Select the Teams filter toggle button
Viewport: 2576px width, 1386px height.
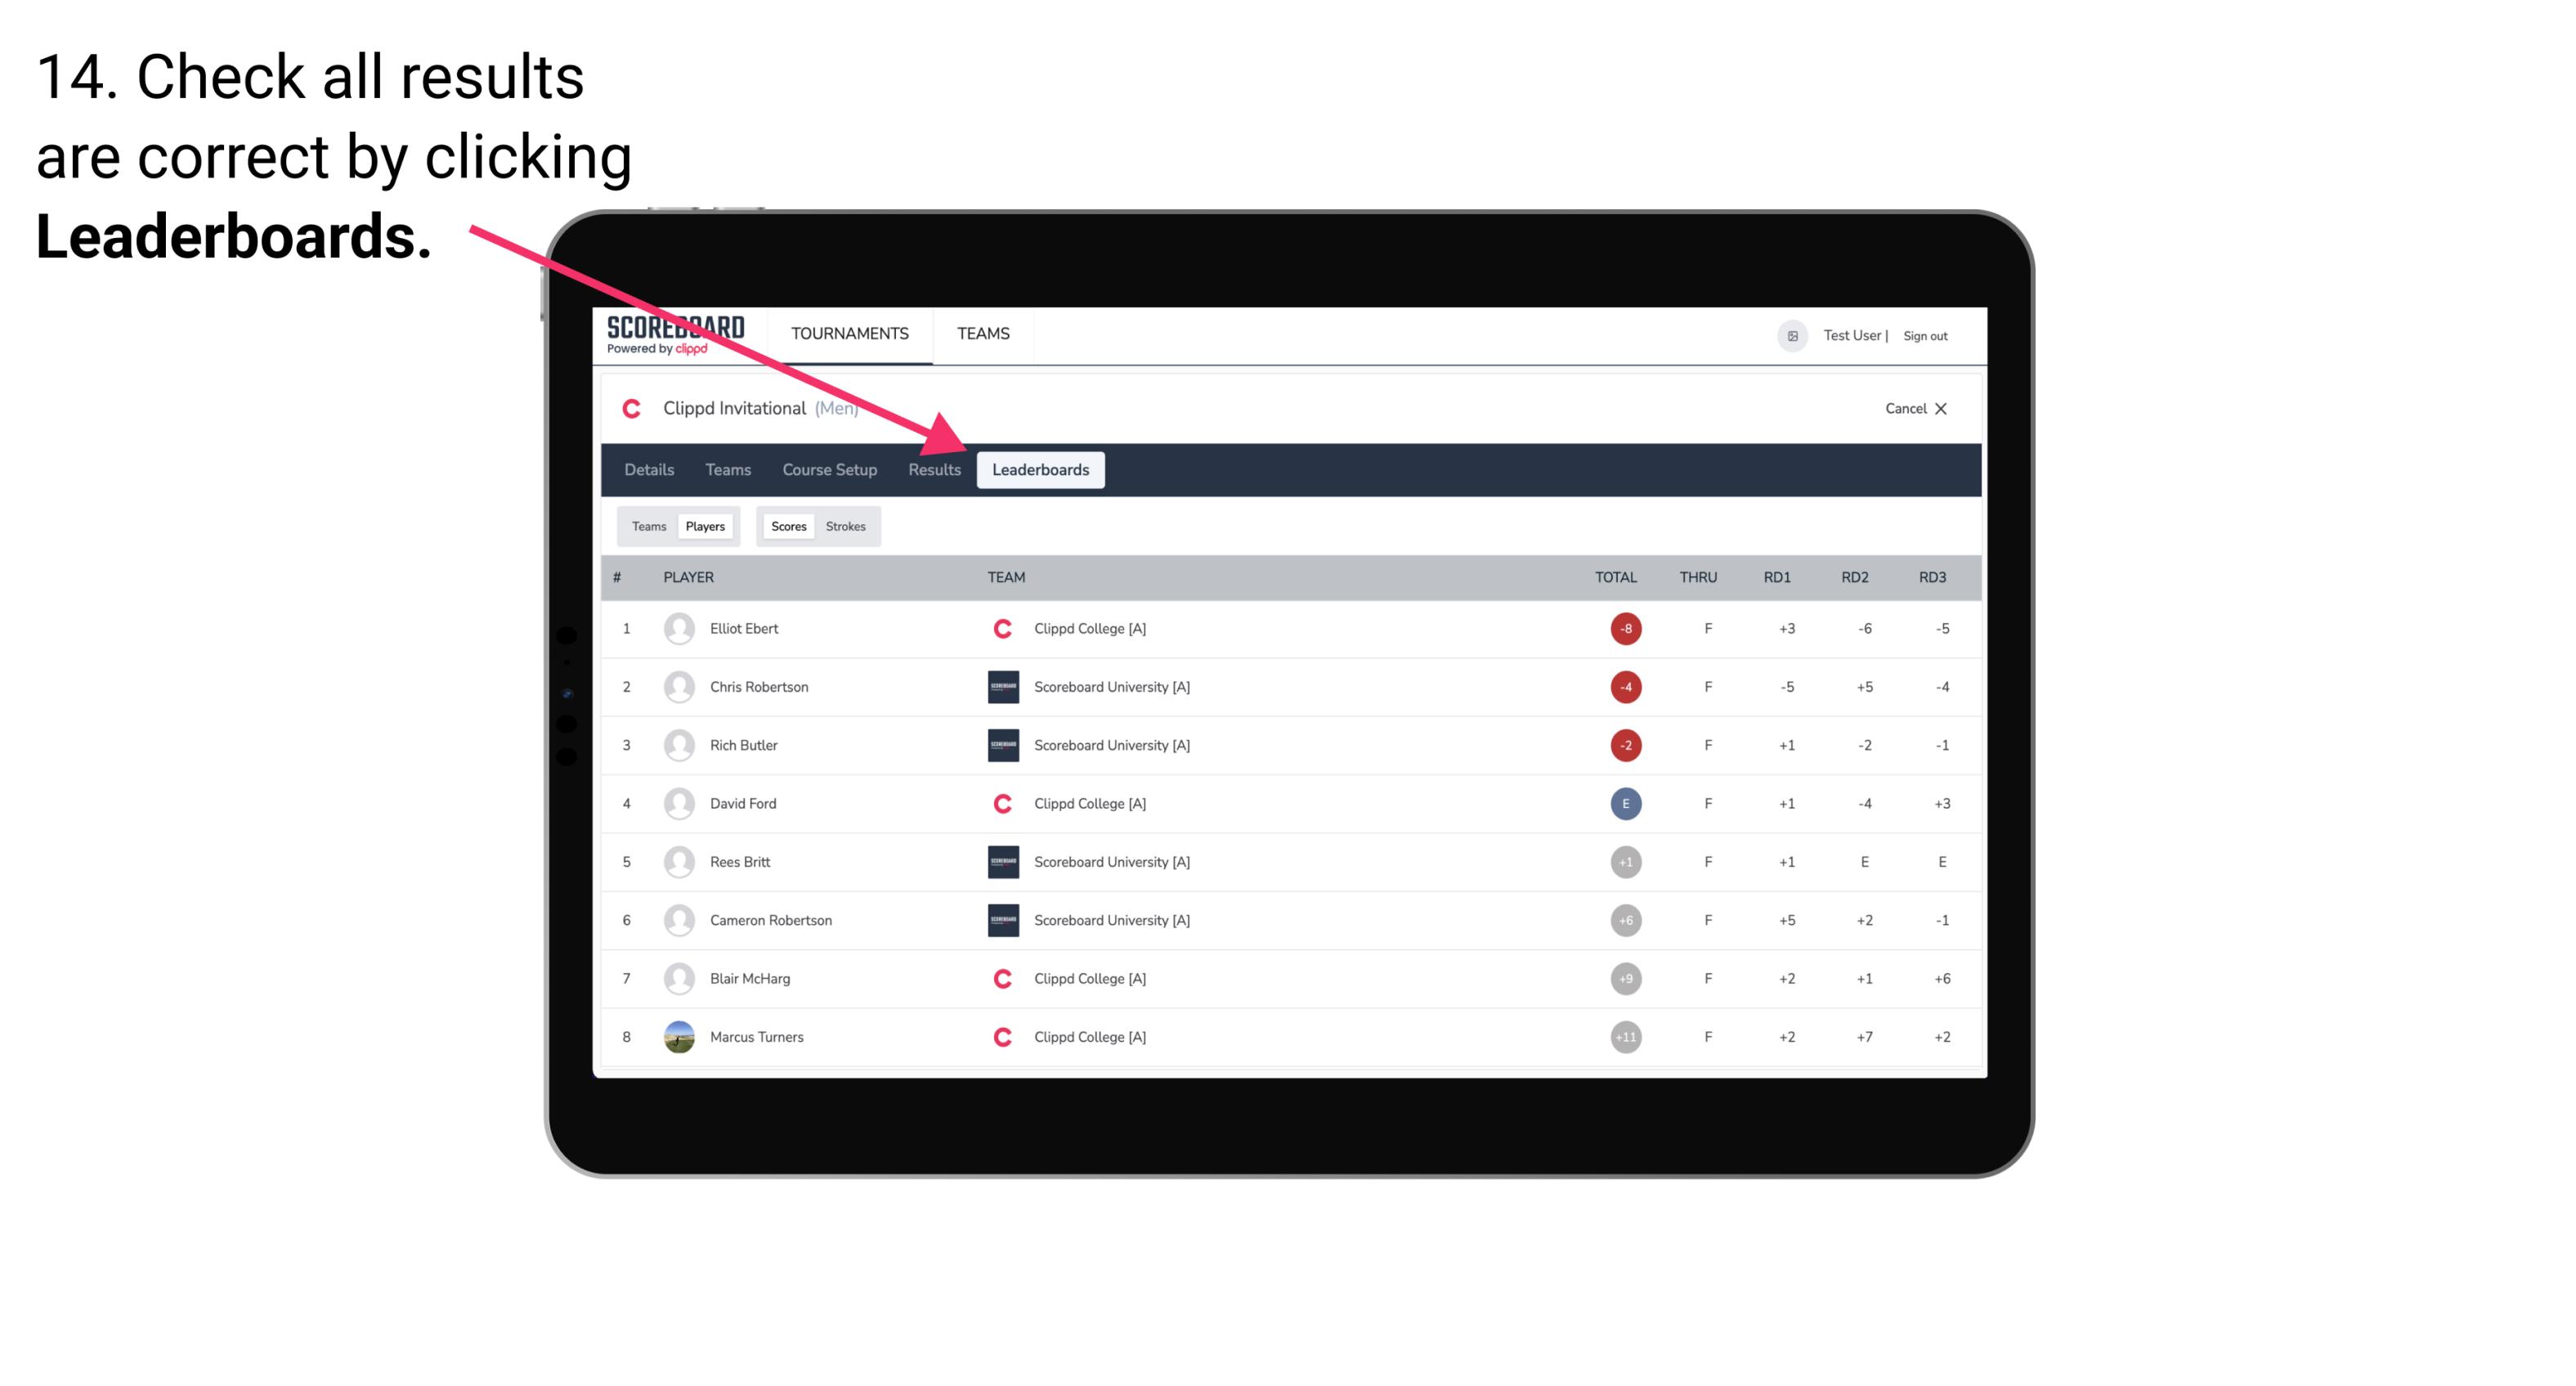point(648,526)
